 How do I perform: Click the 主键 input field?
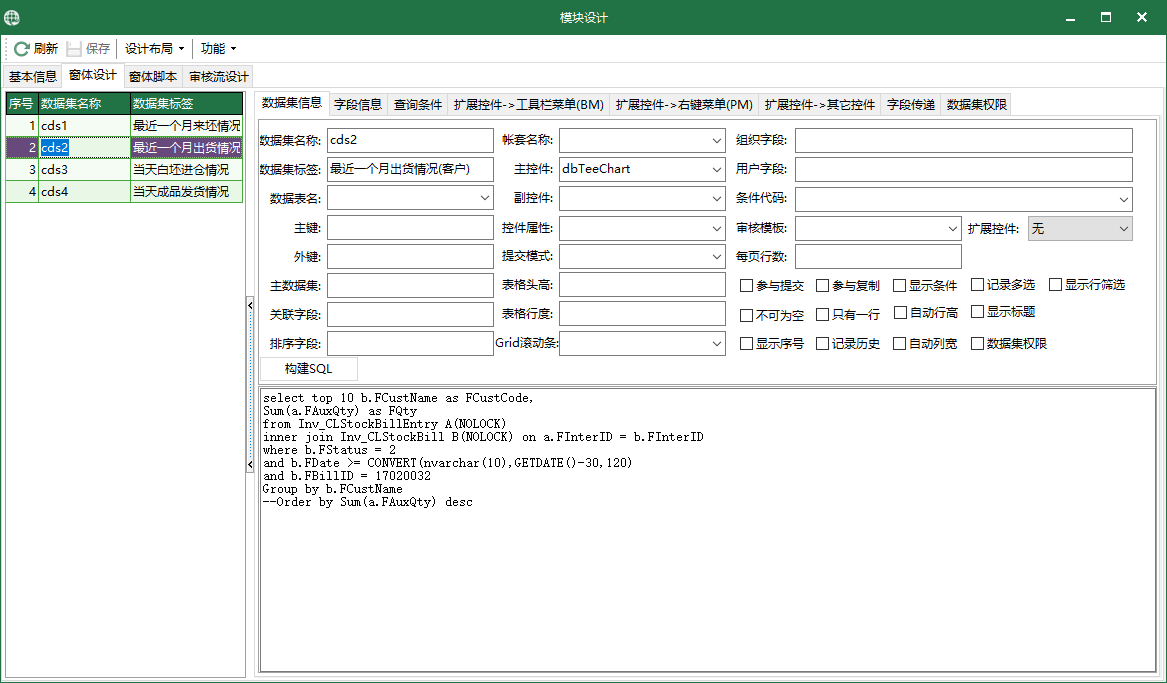pos(410,228)
